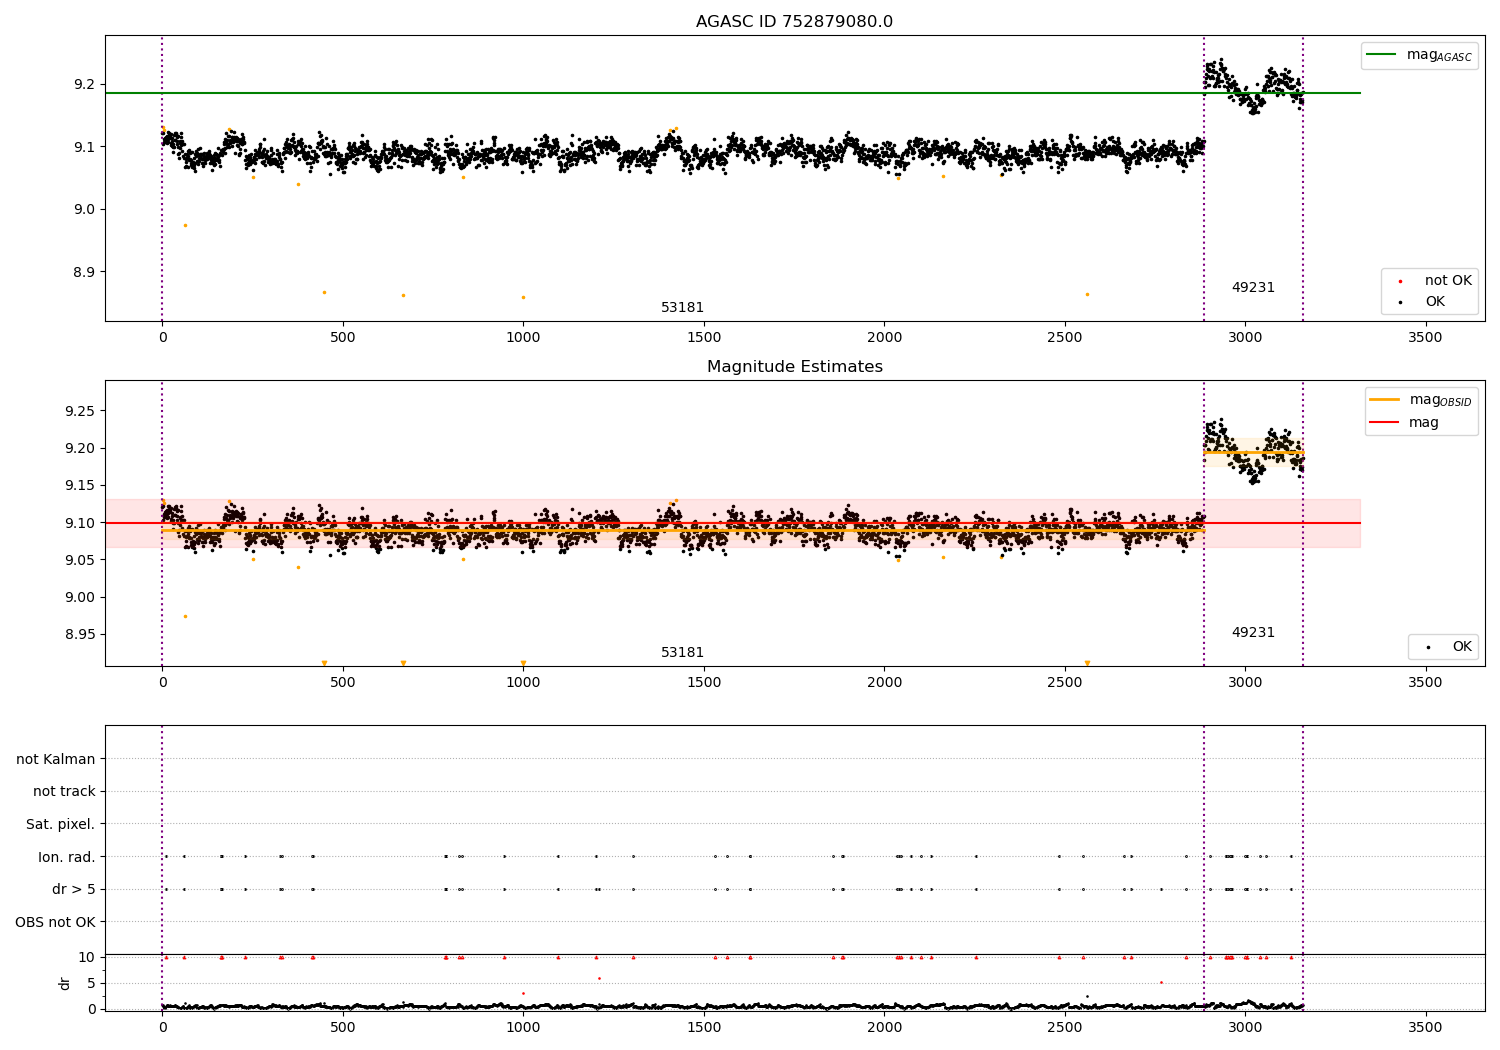
Task: Click the 'Ion. rad.' row label
Action: pos(67,857)
